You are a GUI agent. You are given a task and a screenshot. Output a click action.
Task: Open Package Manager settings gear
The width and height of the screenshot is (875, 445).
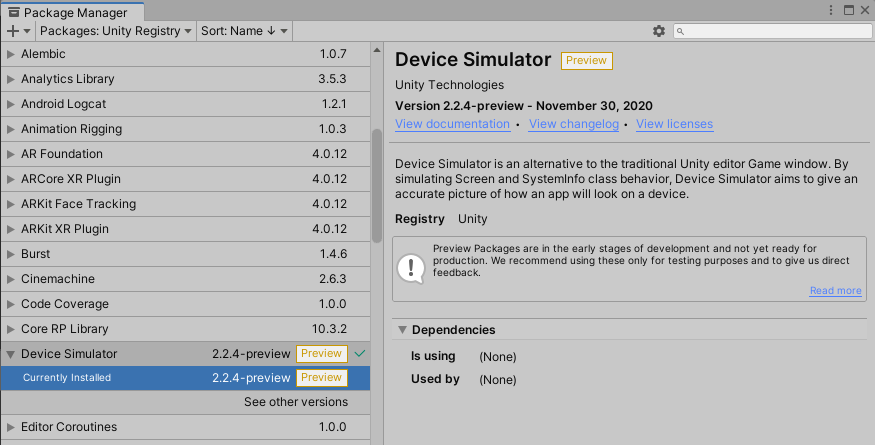click(x=658, y=31)
